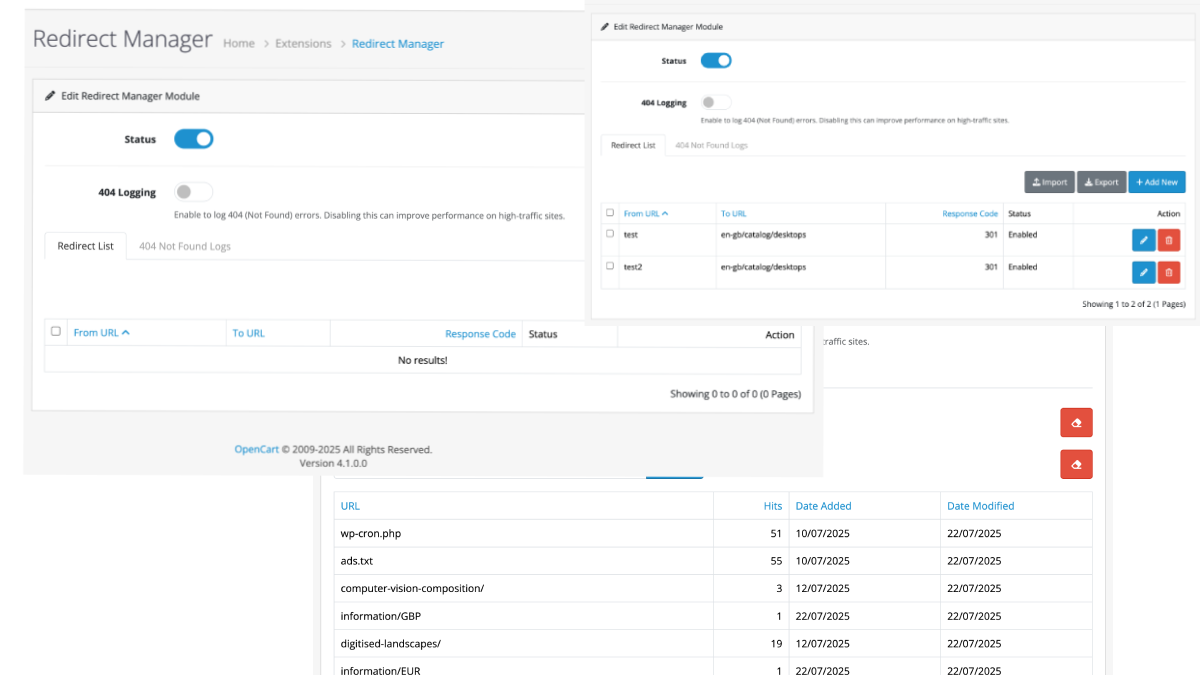Image resolution: width=1200 pixels, height=675 pixels.
Task: Delete the test2 redirect with the red trash button
Action: (x=1169, y=272)
